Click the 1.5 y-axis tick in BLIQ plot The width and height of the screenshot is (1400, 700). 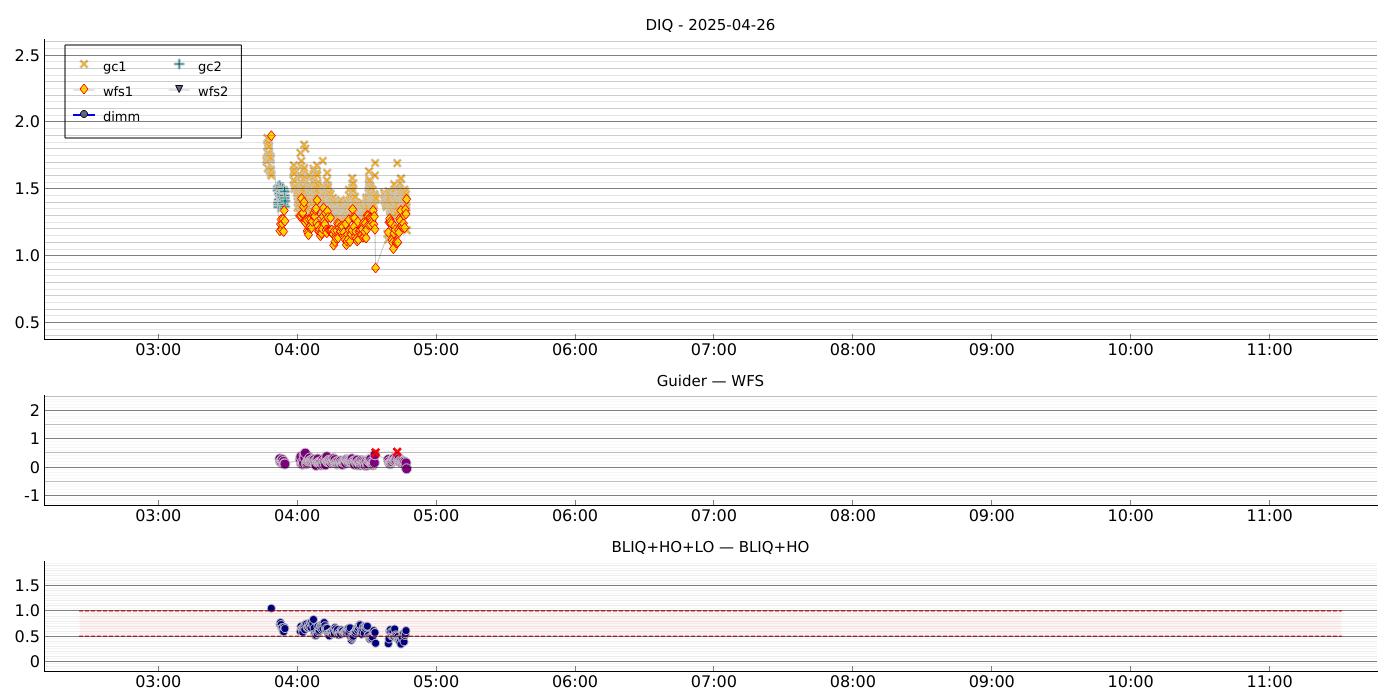(27, 585)
